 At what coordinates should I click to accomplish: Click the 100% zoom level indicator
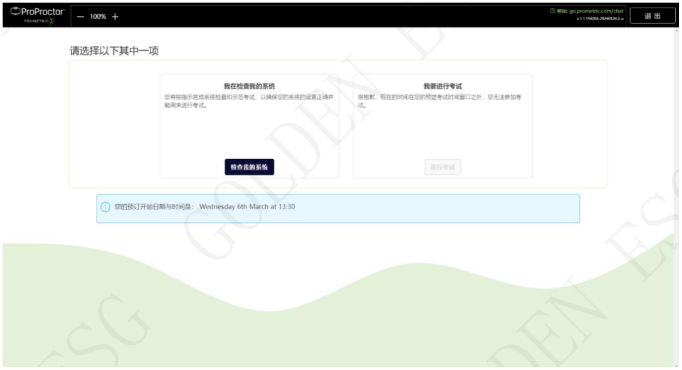pos(98,17)
